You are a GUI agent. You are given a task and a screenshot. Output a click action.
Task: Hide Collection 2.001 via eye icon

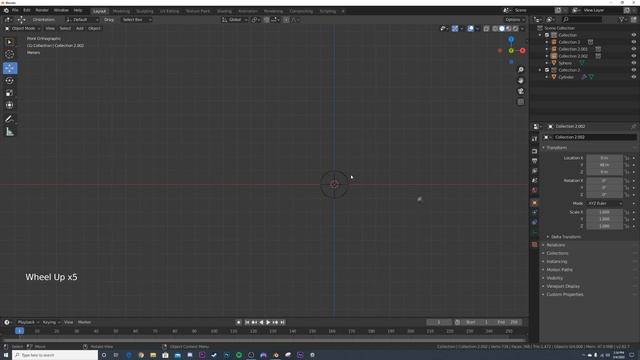tap(633, 49)
